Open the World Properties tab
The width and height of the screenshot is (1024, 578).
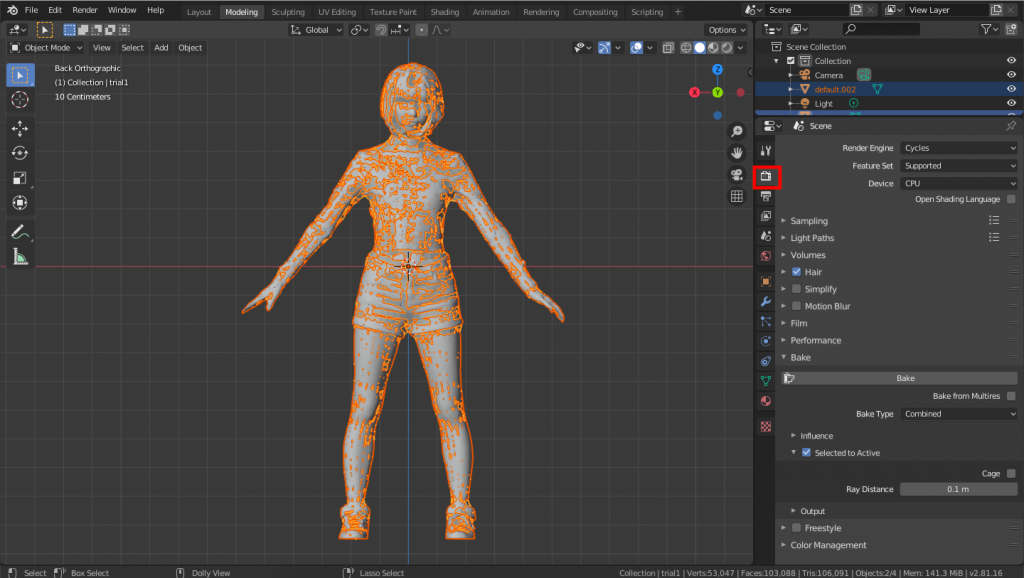[765, 255]
